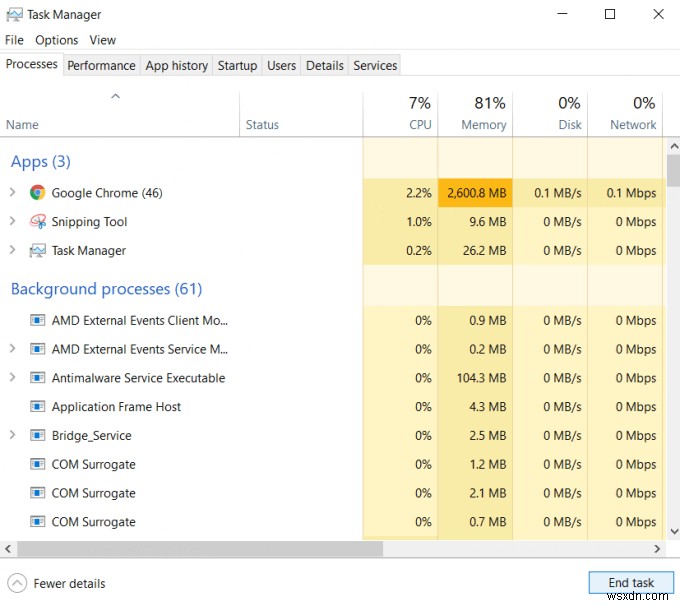680x606 pixels.
Task: Switch to the Services tab
Action: click(x=375, y=66)
